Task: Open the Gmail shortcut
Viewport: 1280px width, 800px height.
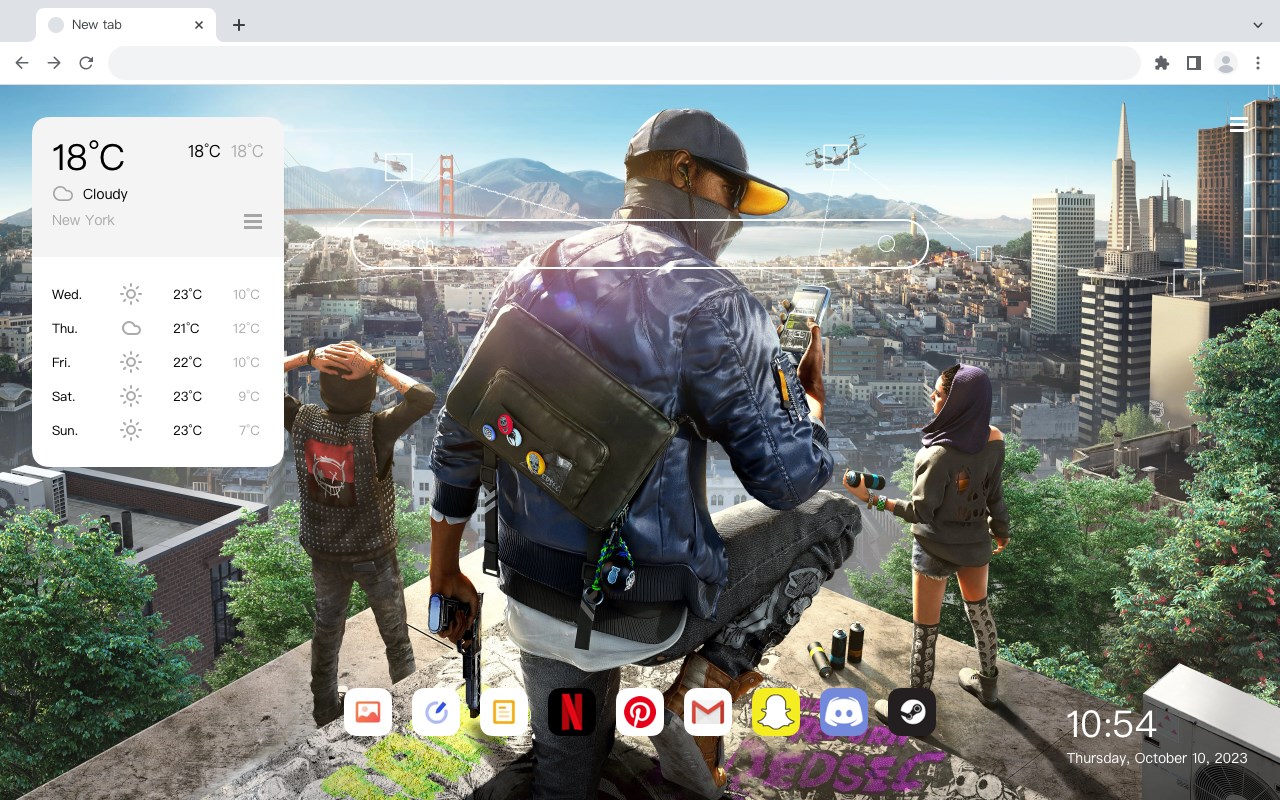Action: [708, 712]
